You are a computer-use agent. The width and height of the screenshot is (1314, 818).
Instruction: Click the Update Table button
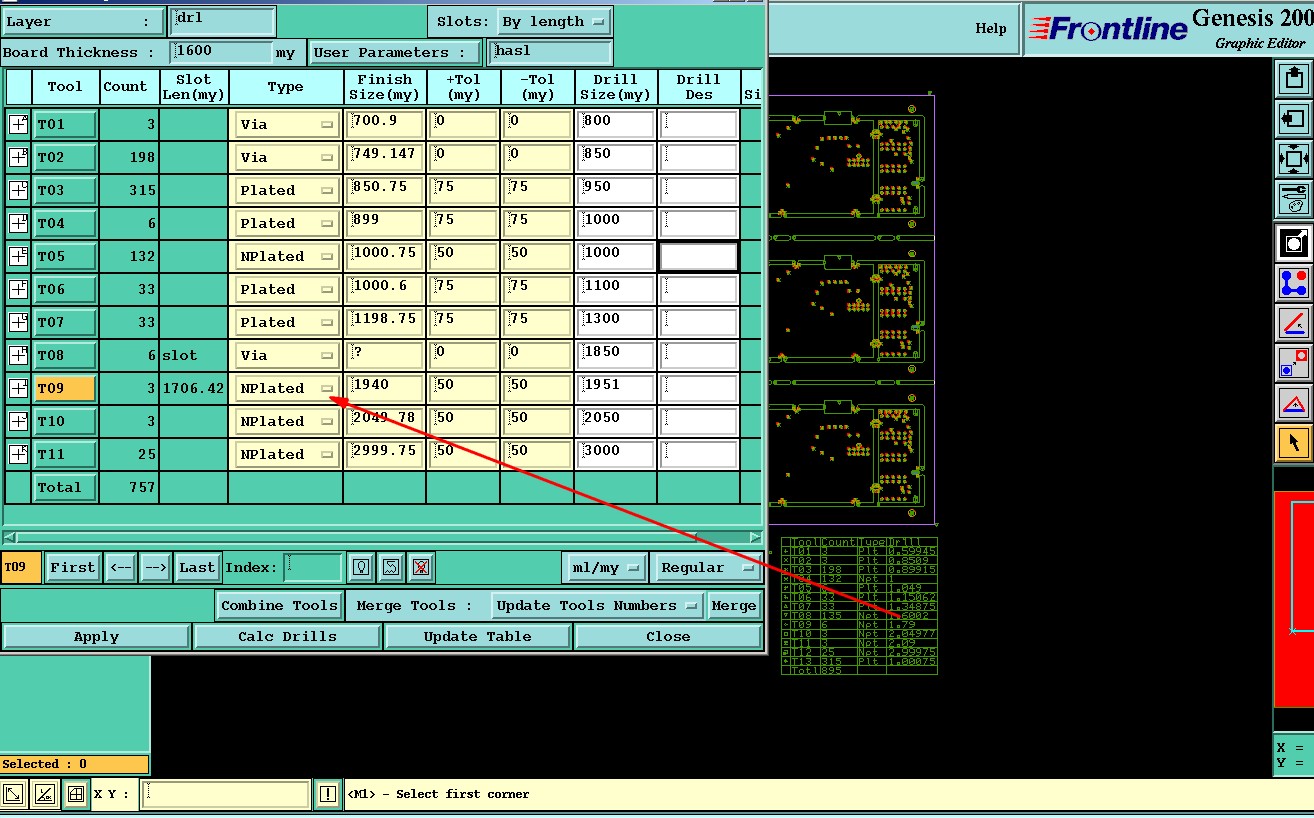[x=478, y=637]
